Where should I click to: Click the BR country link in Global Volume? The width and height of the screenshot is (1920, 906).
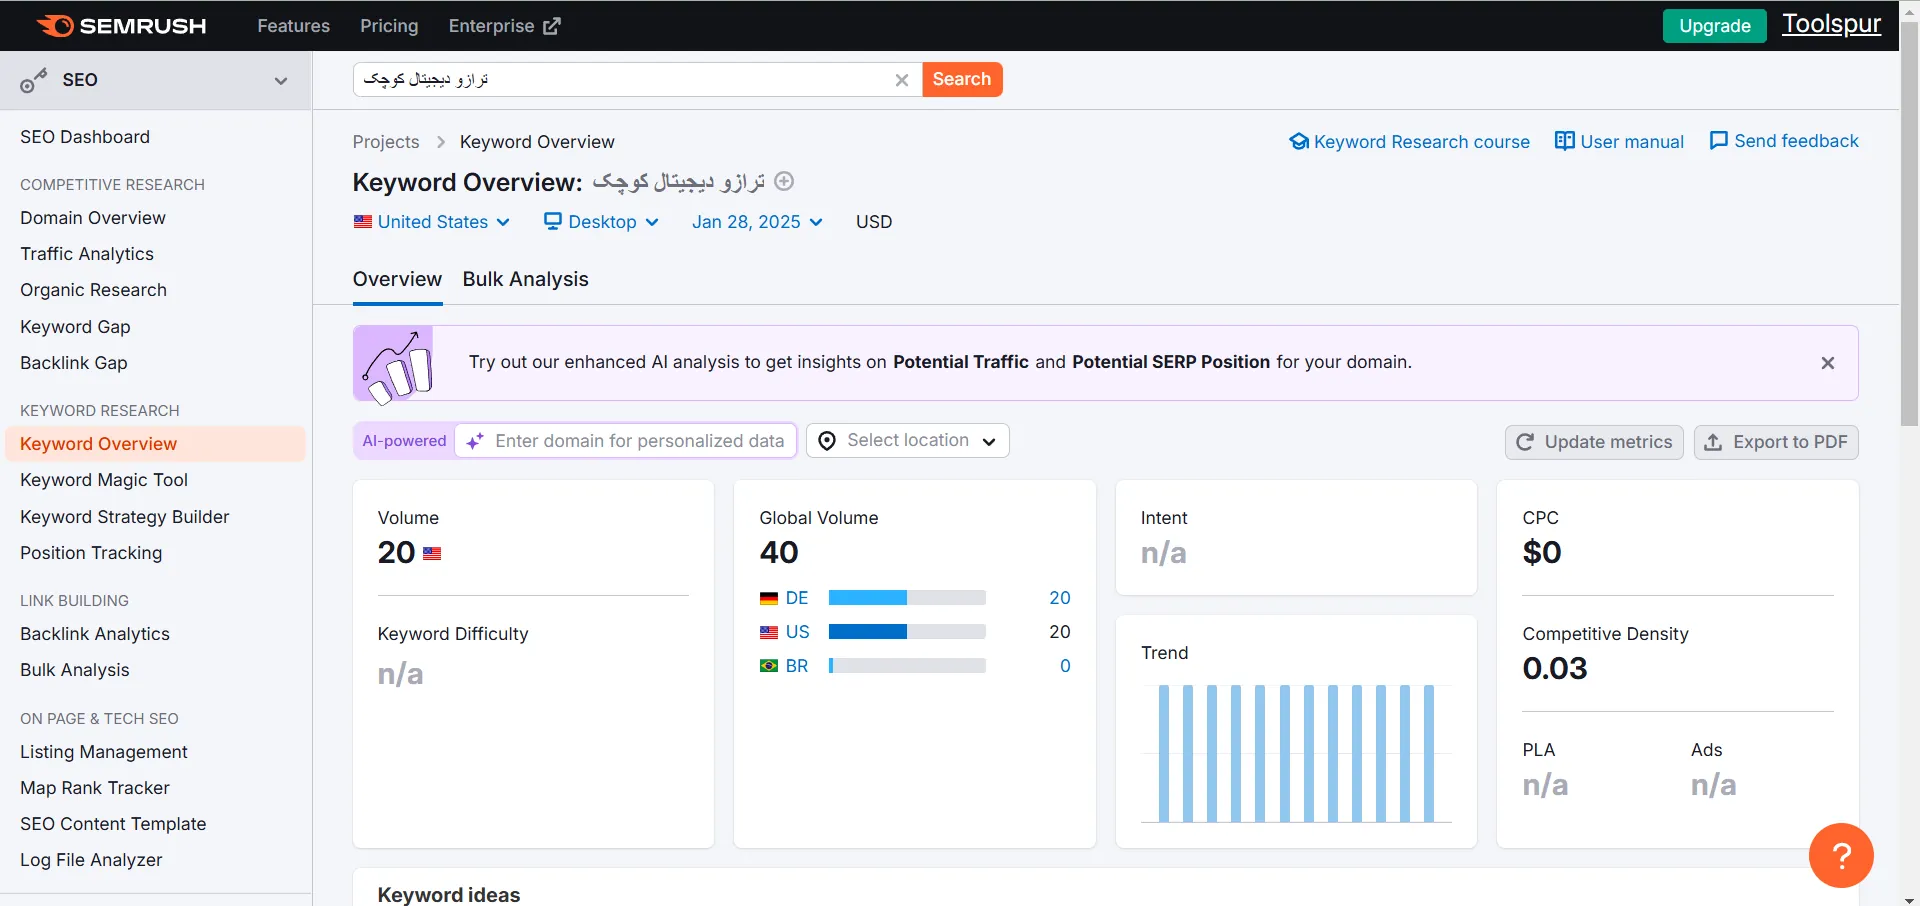[797, 666]
